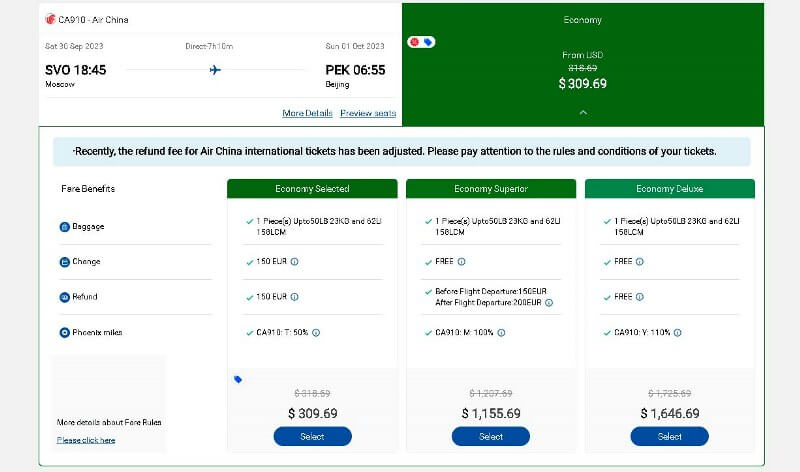The height and width of the screenshot is (472, 800).
Task: Open info icon next to CA910: T: 50%
Action: (316, 333)
